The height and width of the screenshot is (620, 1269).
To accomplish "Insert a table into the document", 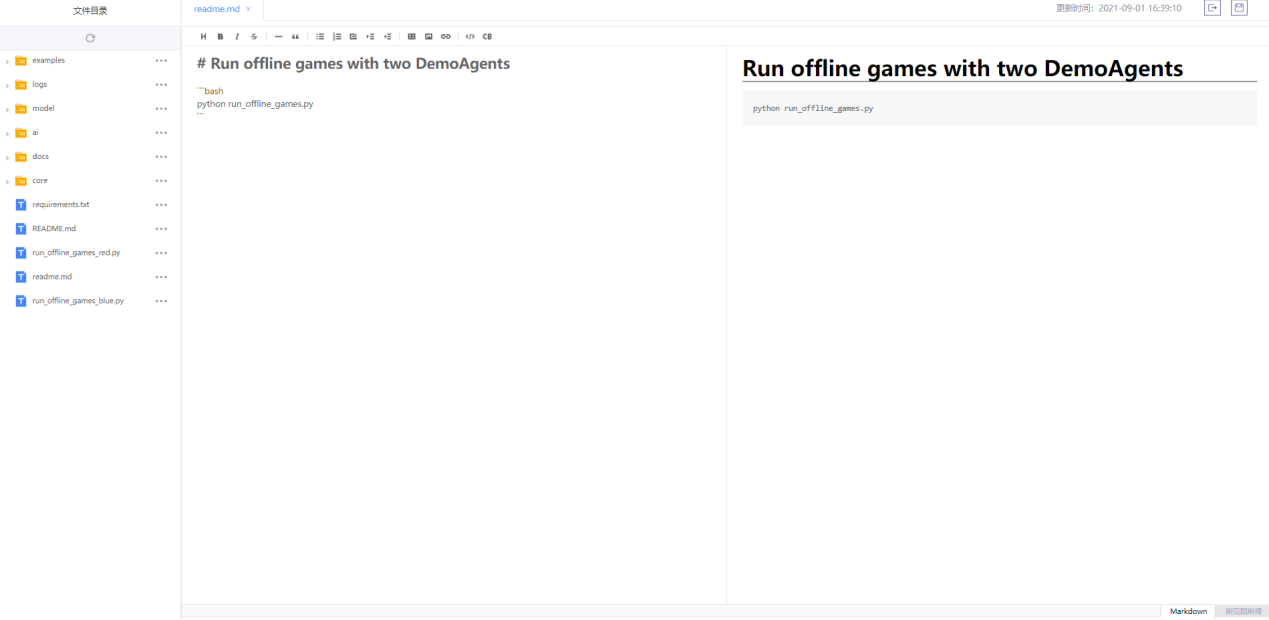I will point(412,36).
